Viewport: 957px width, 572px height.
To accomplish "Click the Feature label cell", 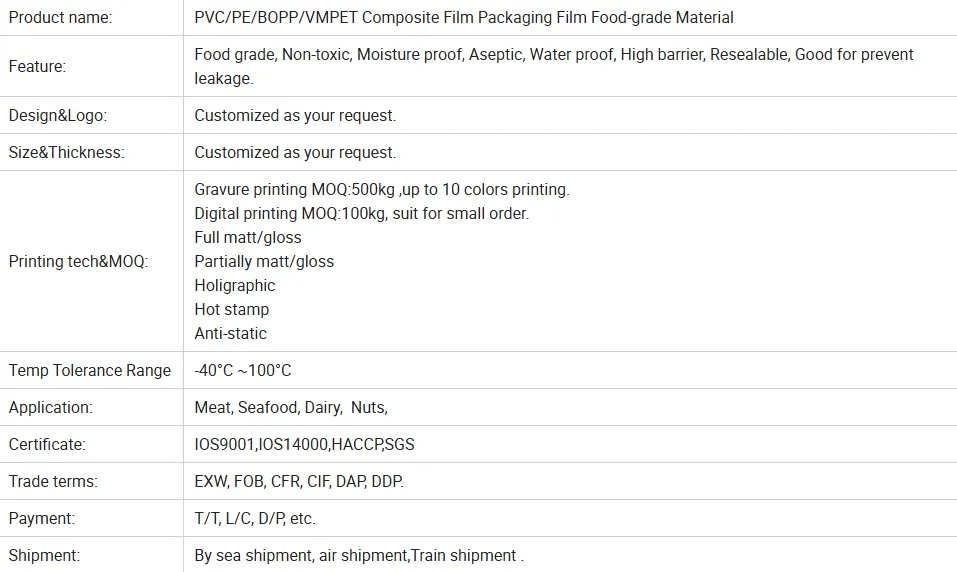I will point(92,66).
